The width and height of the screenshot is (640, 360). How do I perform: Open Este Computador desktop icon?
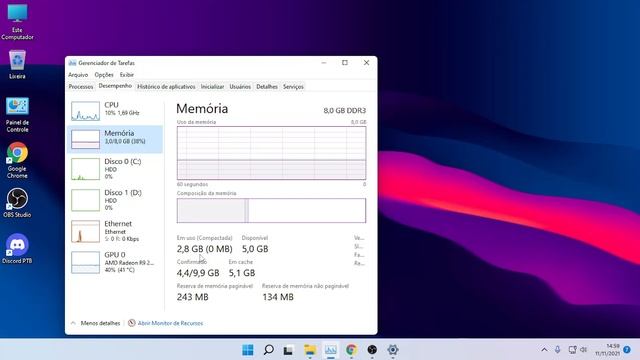tap(17, 22)
